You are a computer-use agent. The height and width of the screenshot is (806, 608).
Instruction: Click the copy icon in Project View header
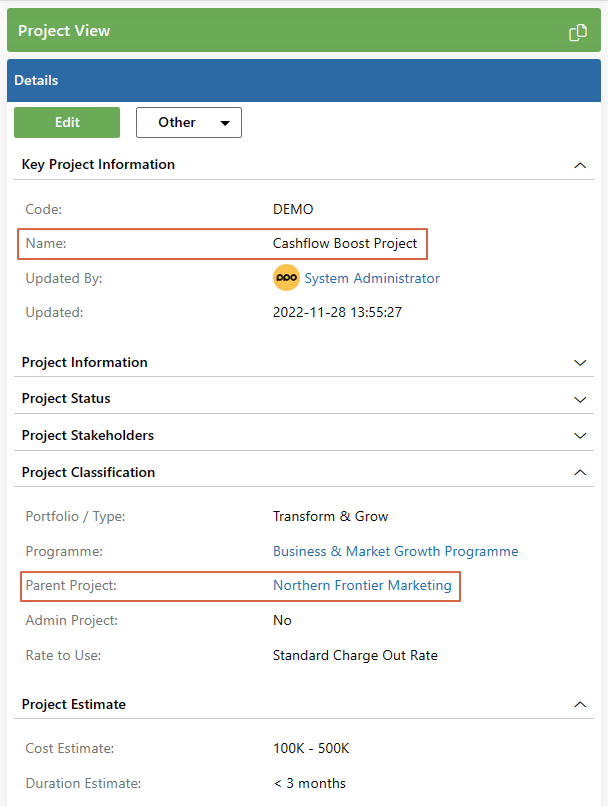pos(578,32)
